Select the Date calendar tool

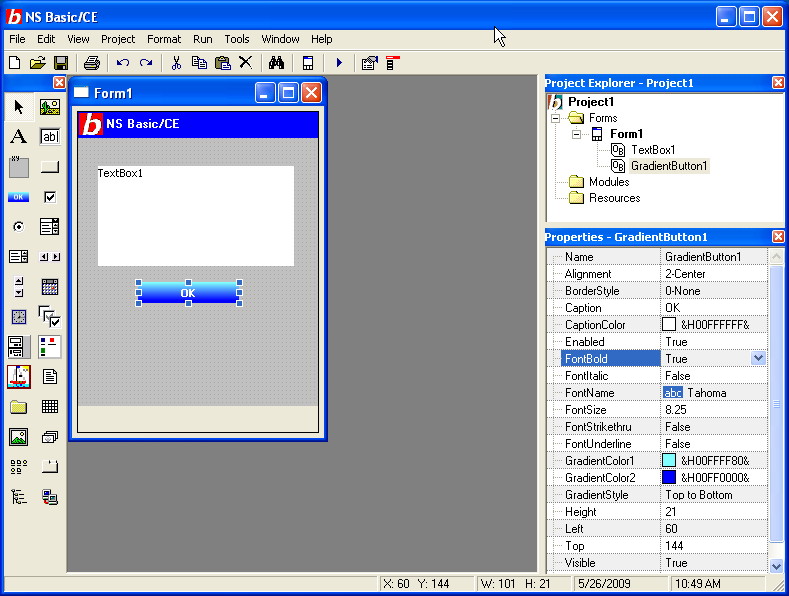(49, 286)
